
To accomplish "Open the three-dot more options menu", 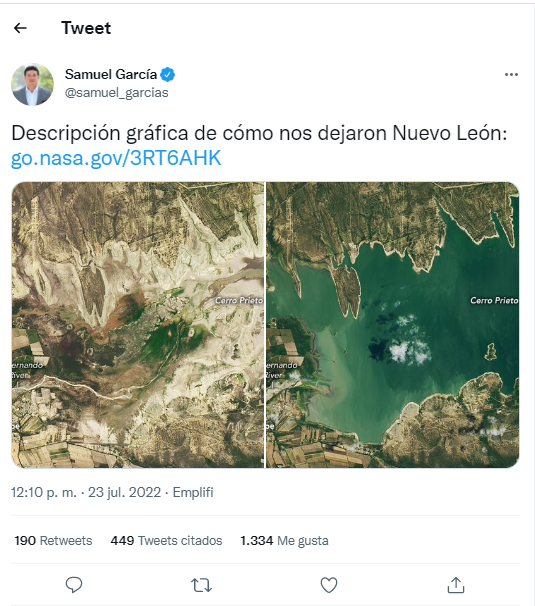I will coord(511,75).
